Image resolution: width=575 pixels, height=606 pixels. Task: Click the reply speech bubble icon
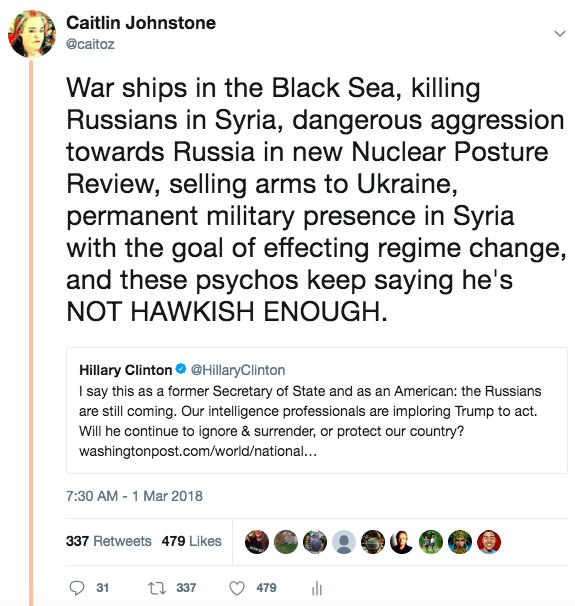pyautogui.click(x=77, y=588)
